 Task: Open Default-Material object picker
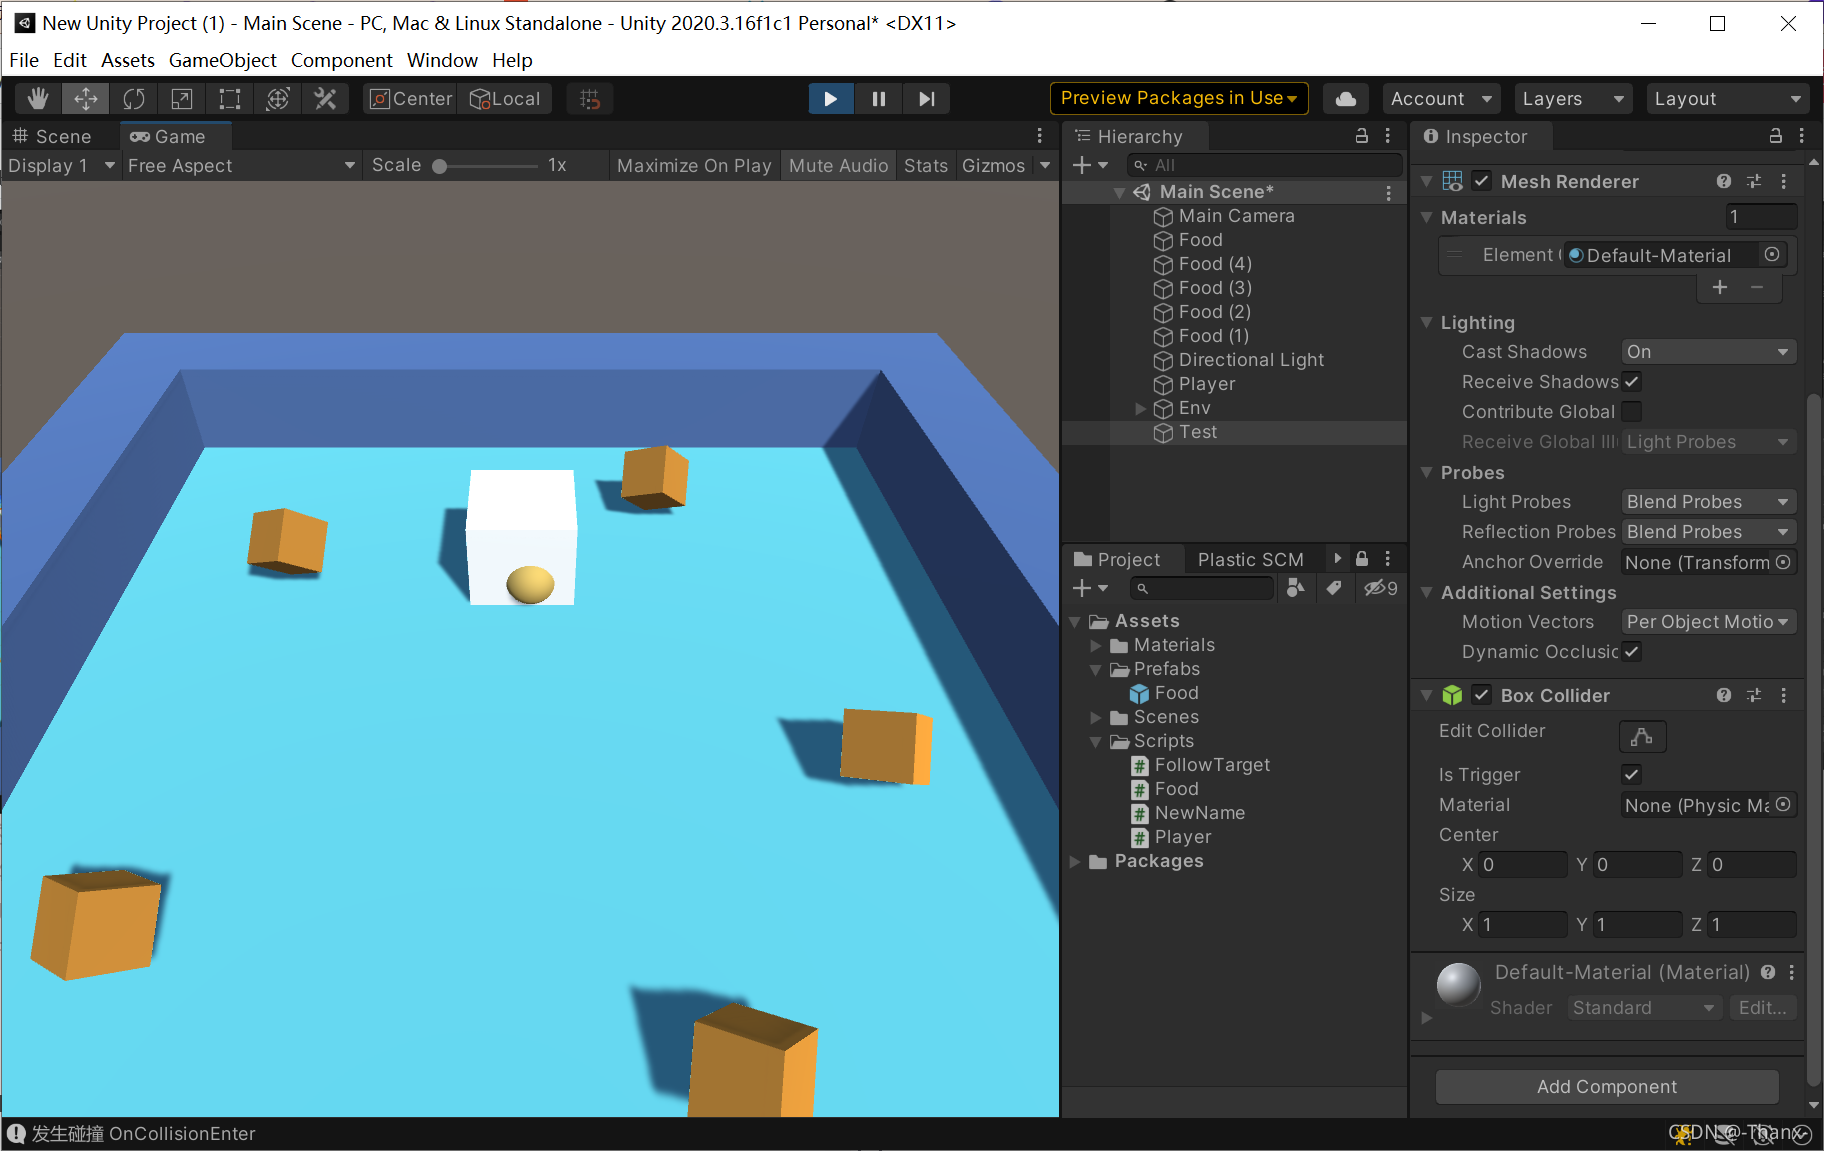click(x=1772, y=255)
